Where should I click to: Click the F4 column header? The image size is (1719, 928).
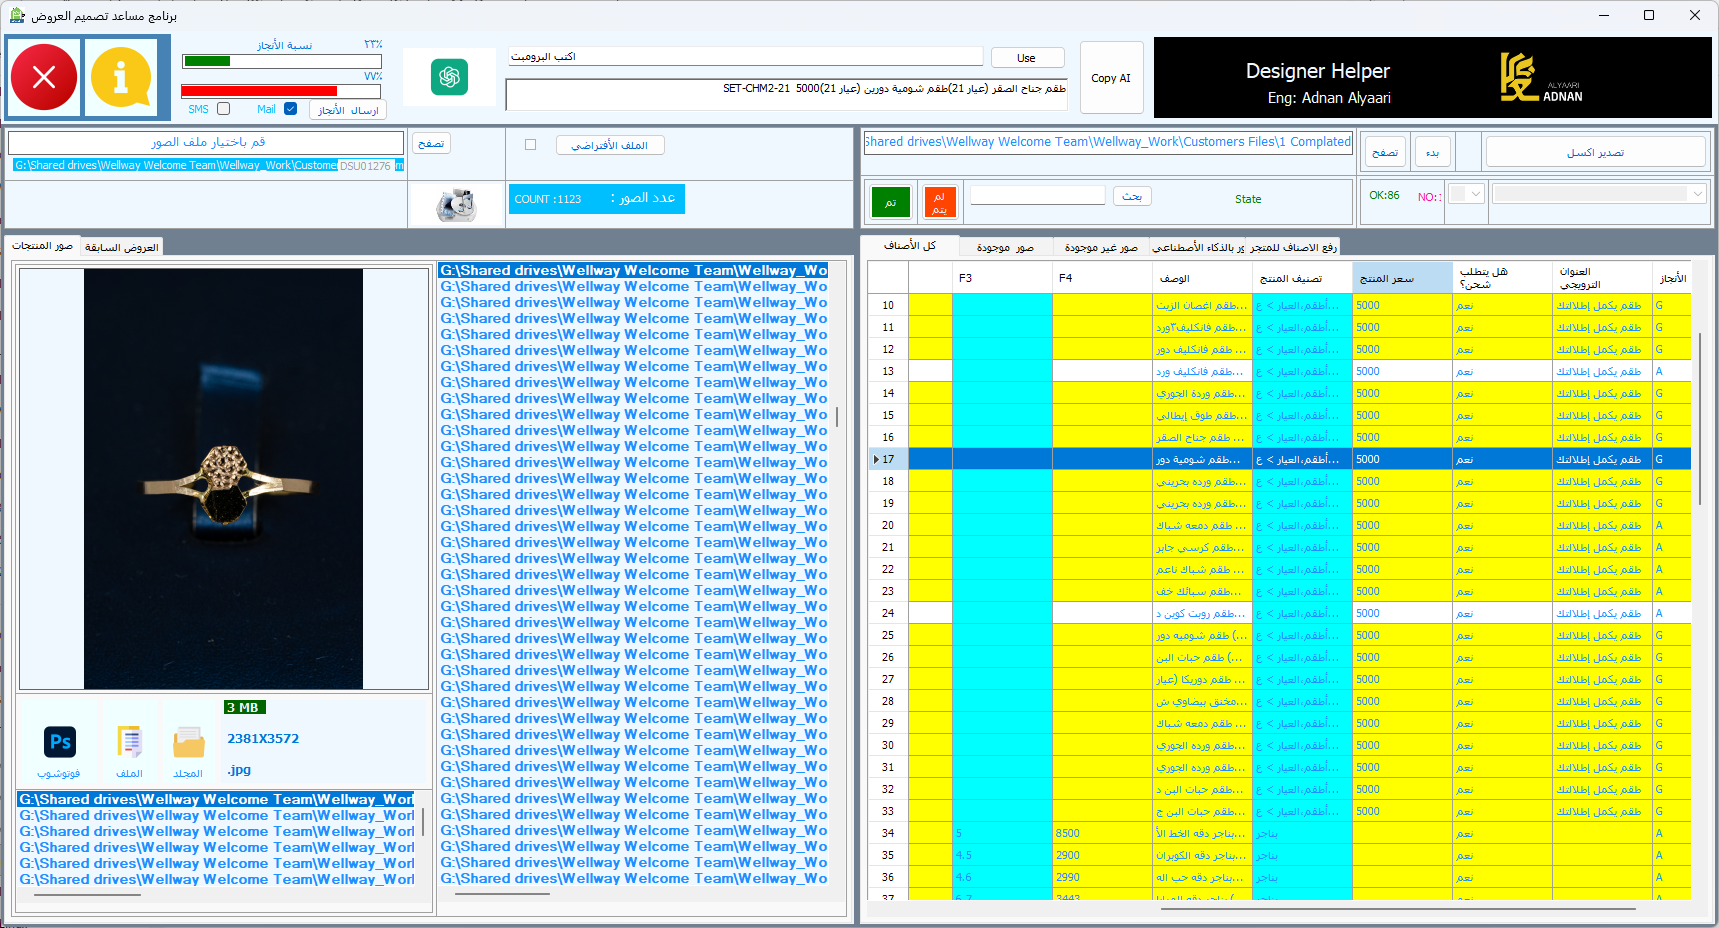1102,278
